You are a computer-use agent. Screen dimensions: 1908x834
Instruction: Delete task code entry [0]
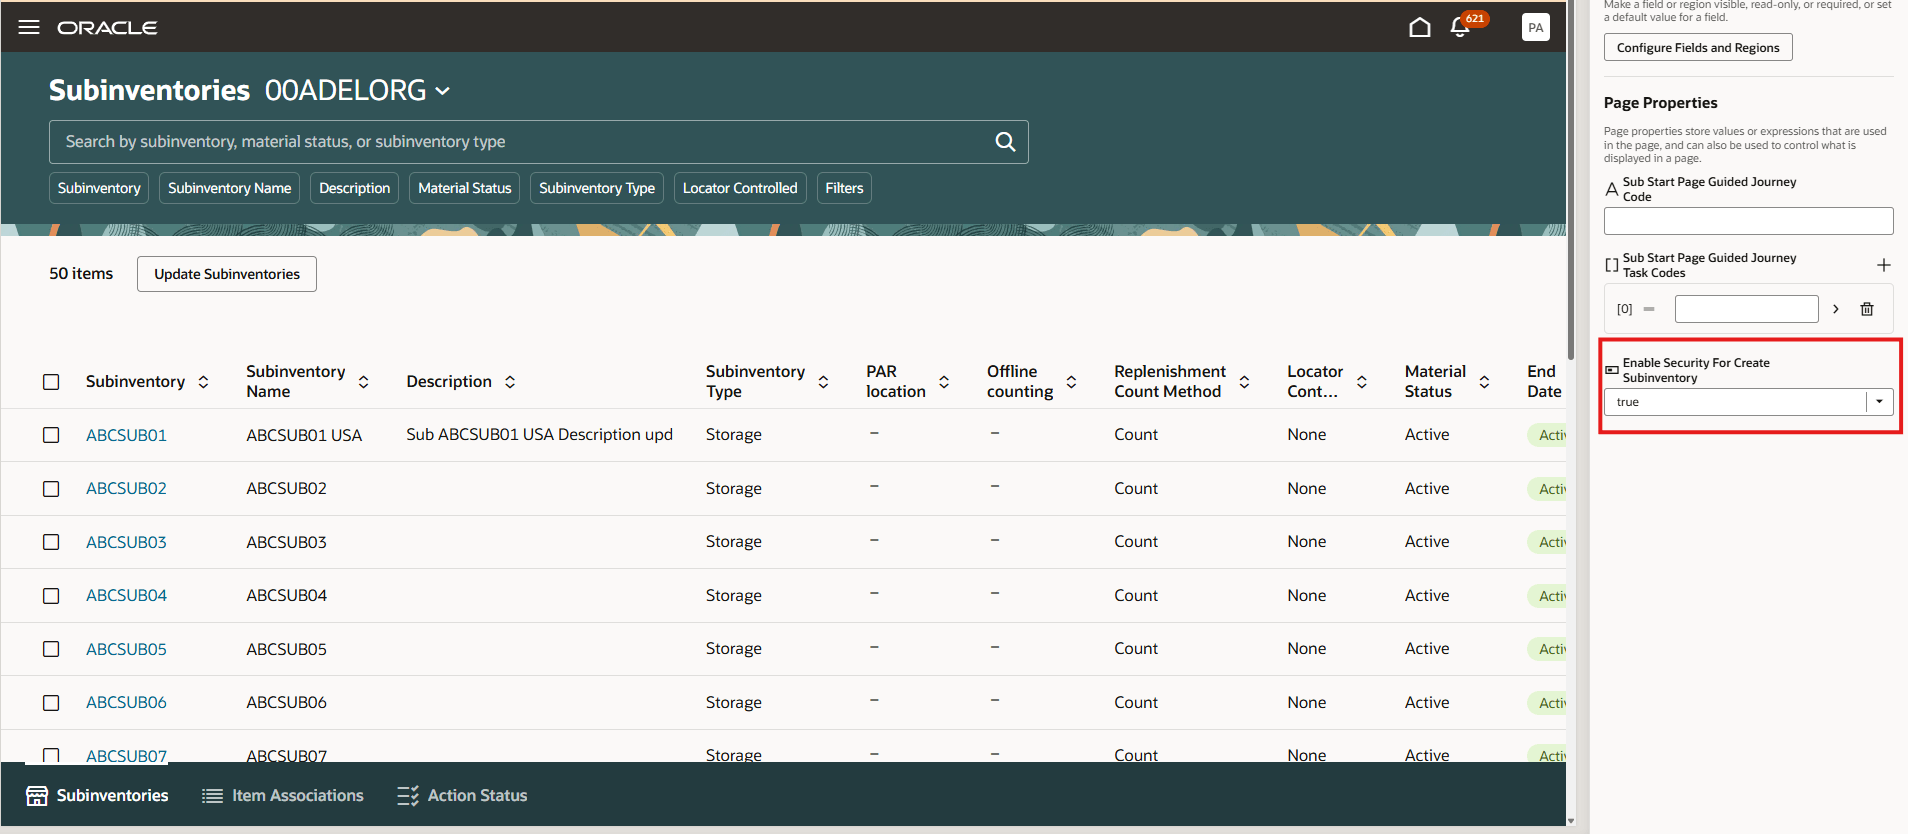tap(1866, 309)
